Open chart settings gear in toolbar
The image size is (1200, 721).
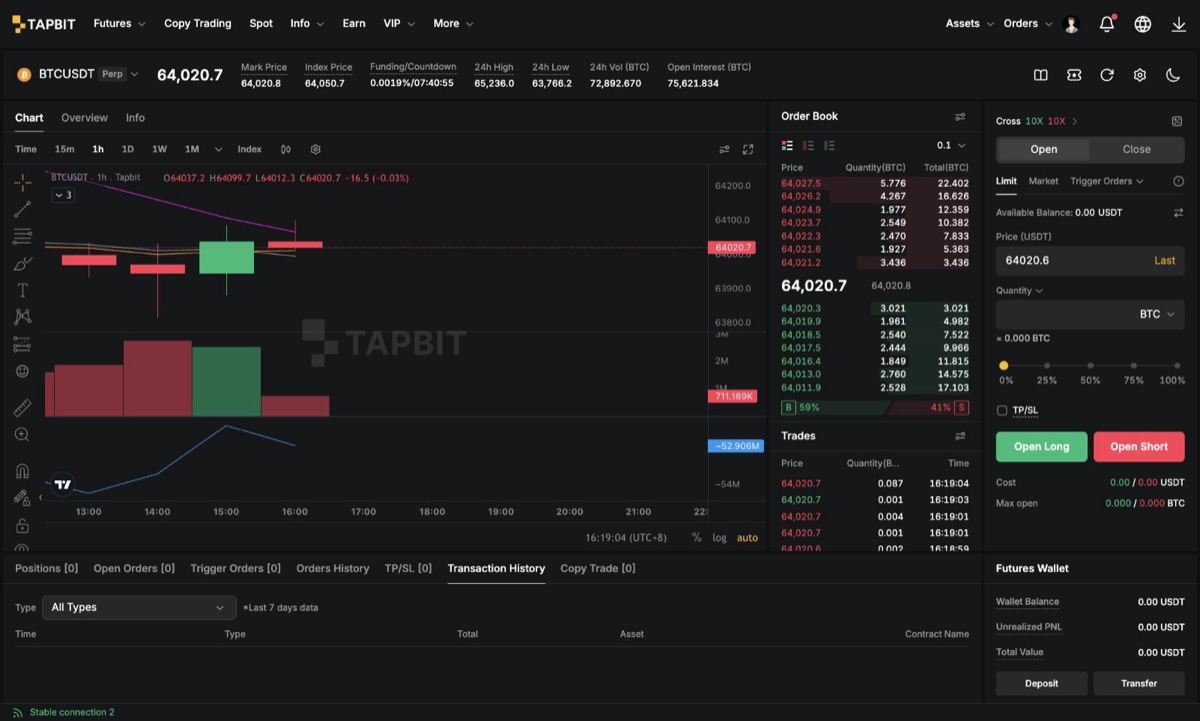click(315, 149)
